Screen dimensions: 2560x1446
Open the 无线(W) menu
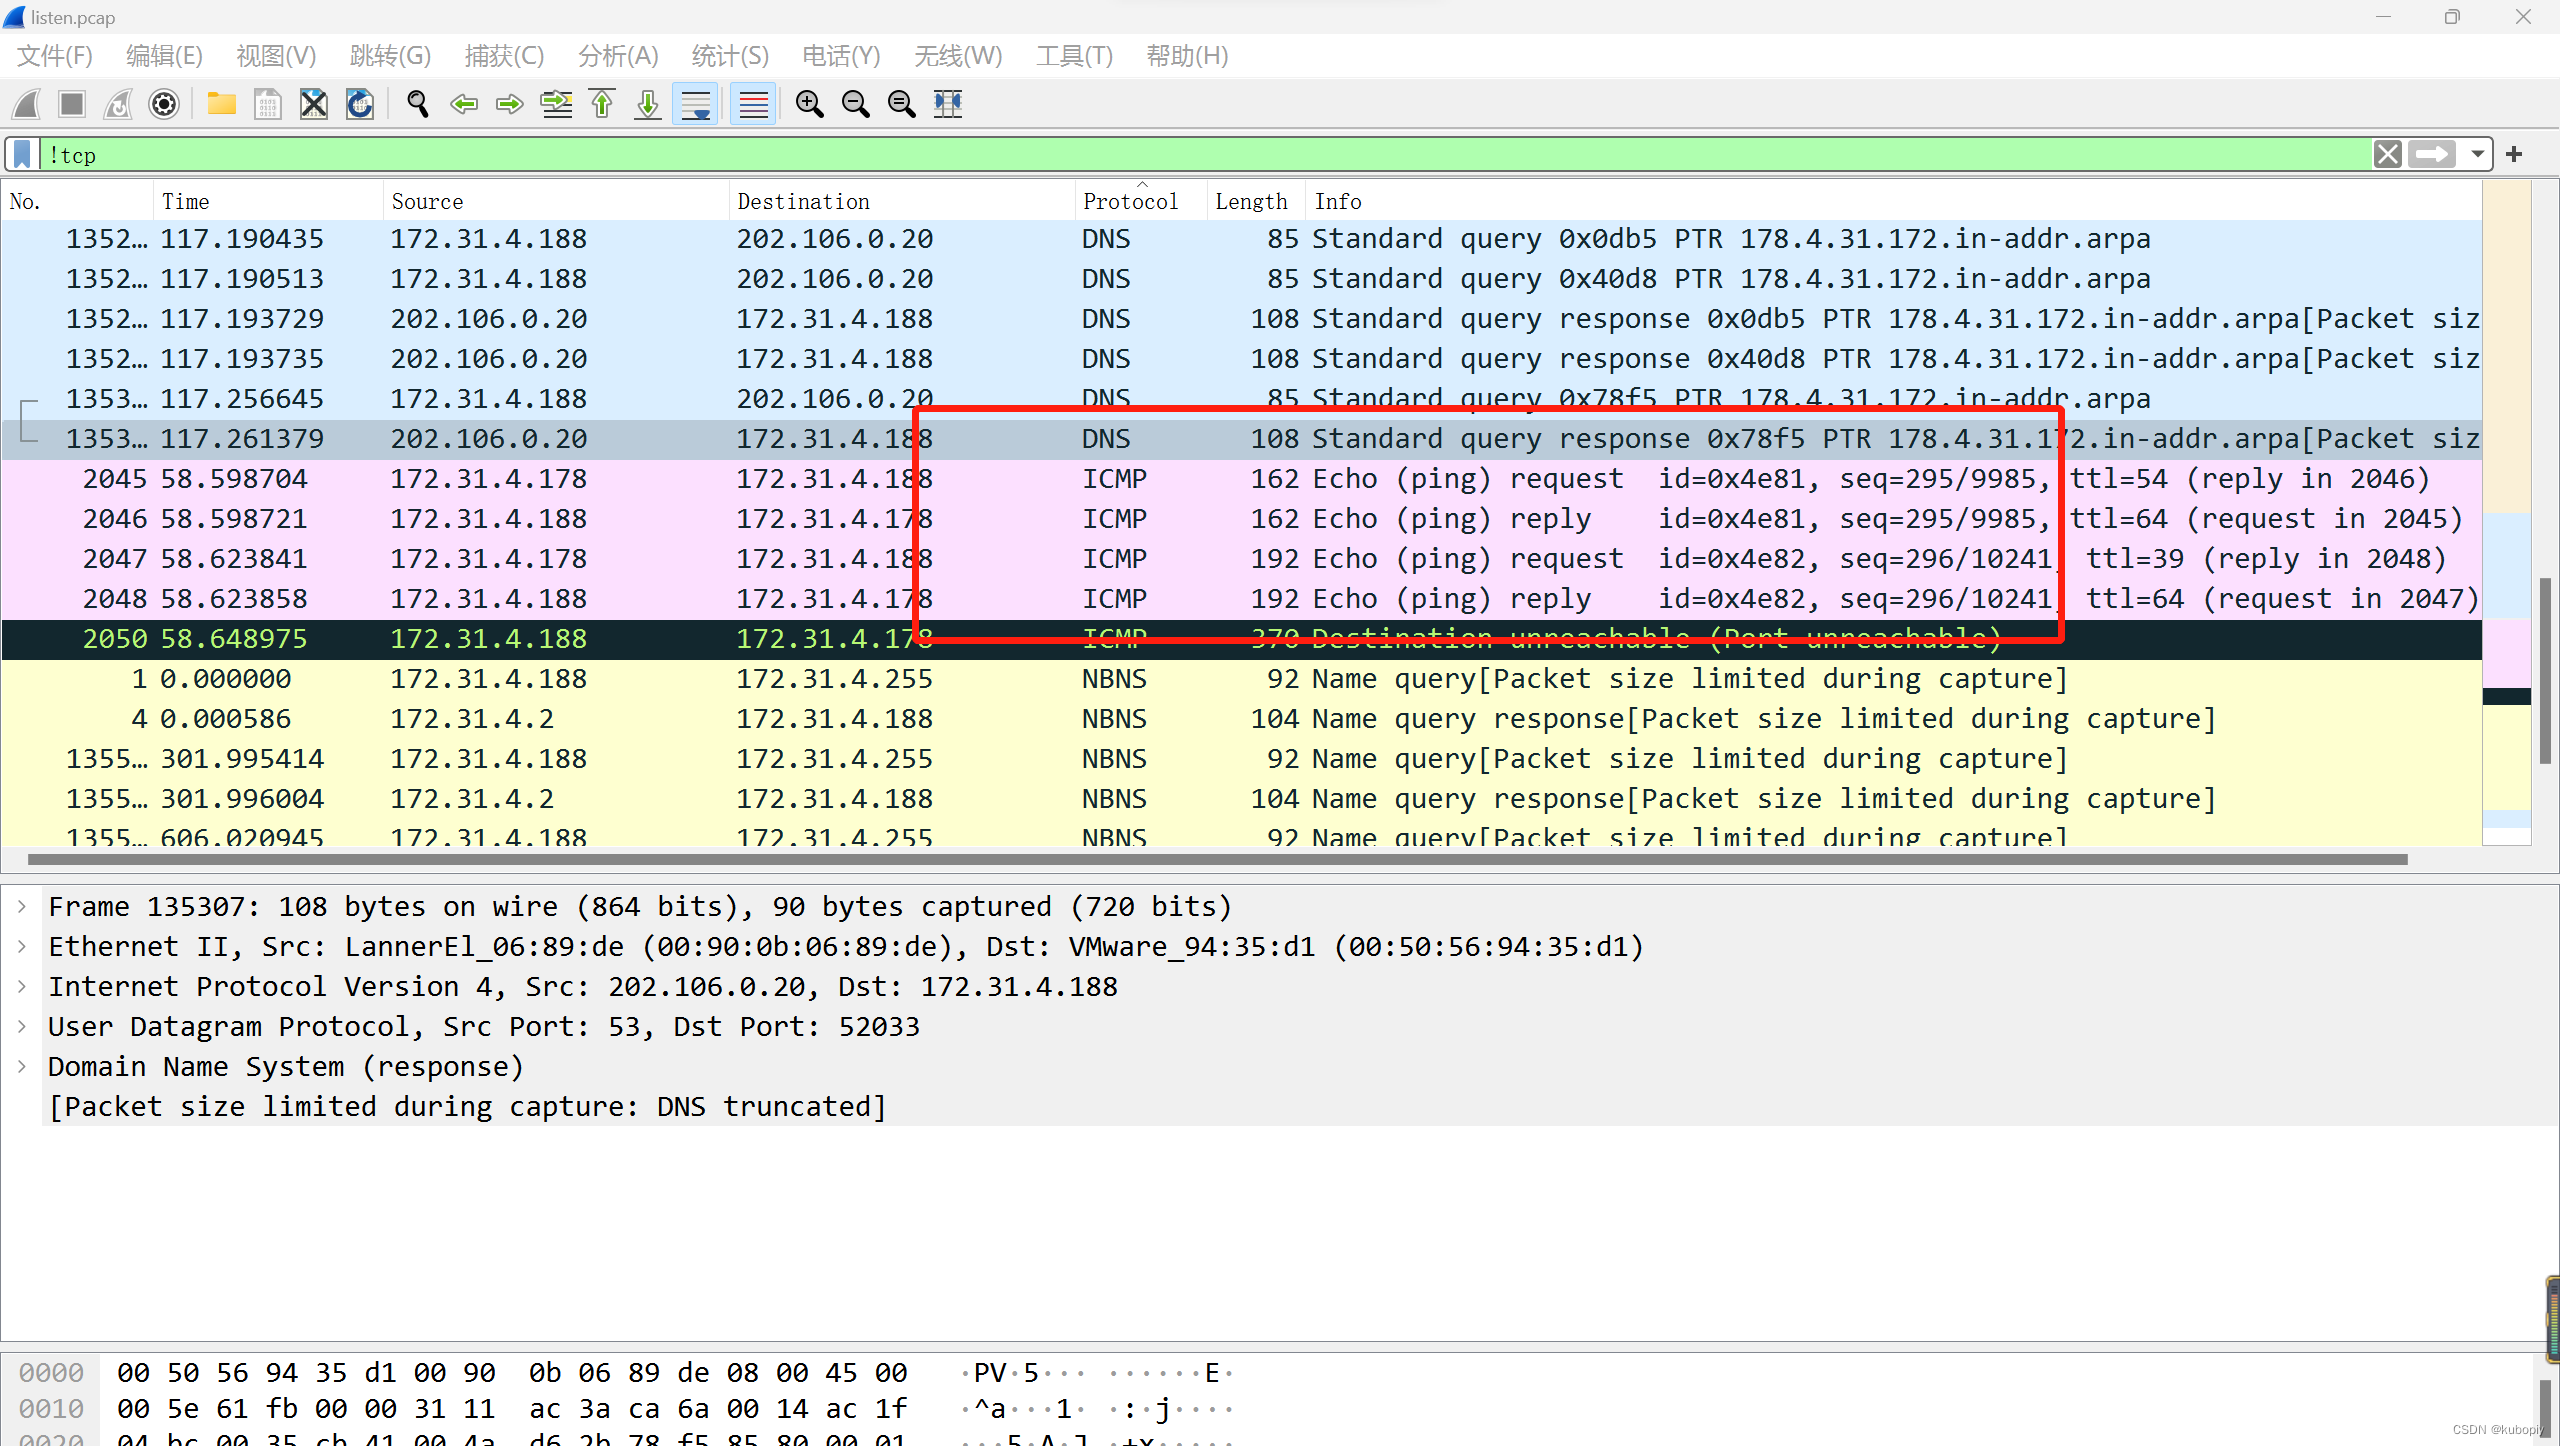coord(958,56)
